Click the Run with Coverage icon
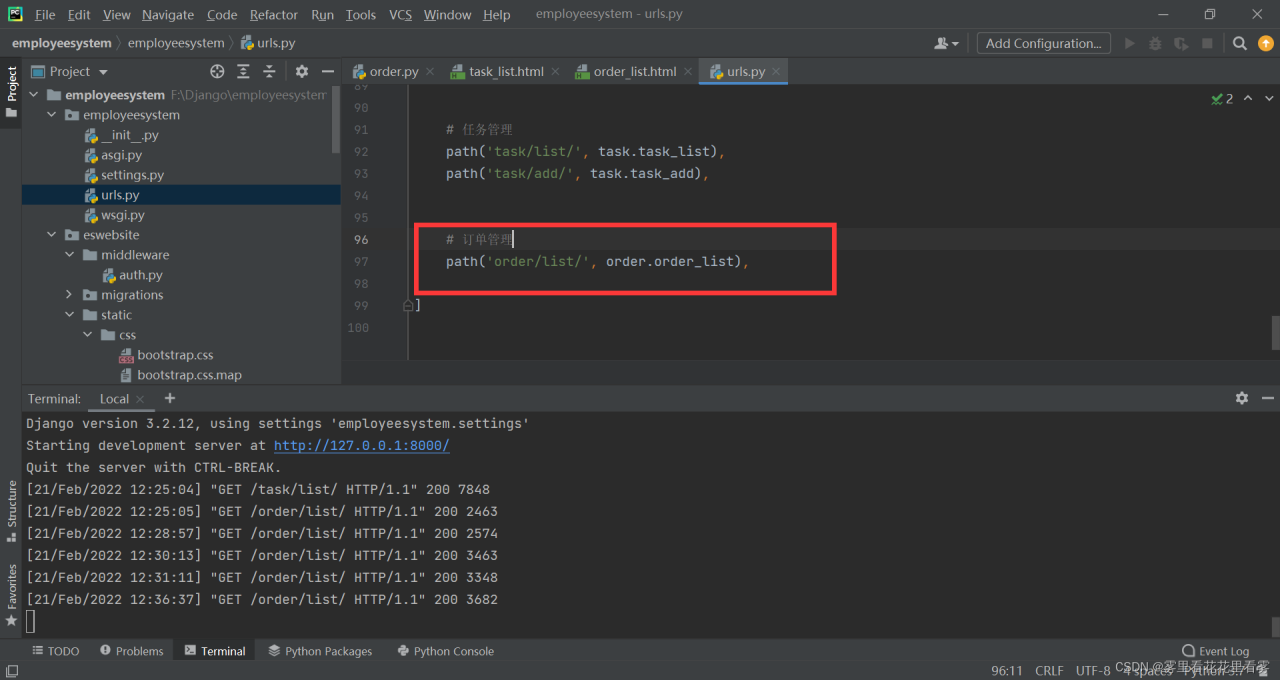Screen dimensions: 1280x680 [1181, 43]
